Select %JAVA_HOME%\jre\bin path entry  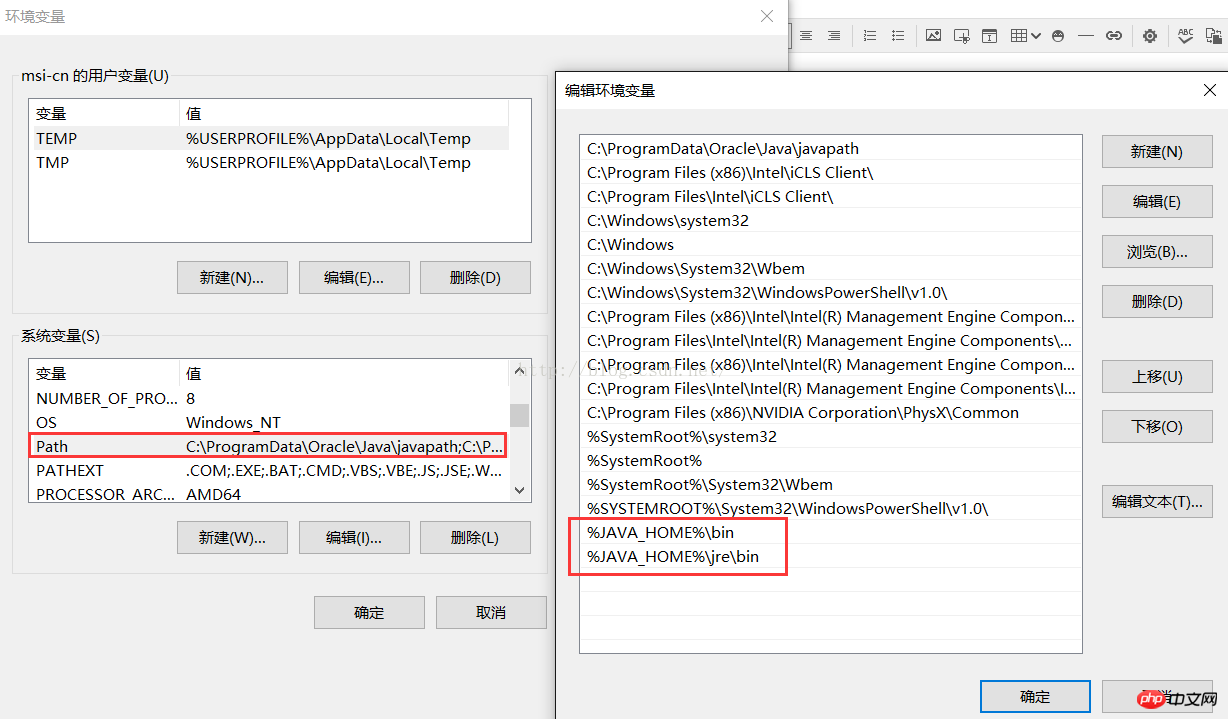830,556
